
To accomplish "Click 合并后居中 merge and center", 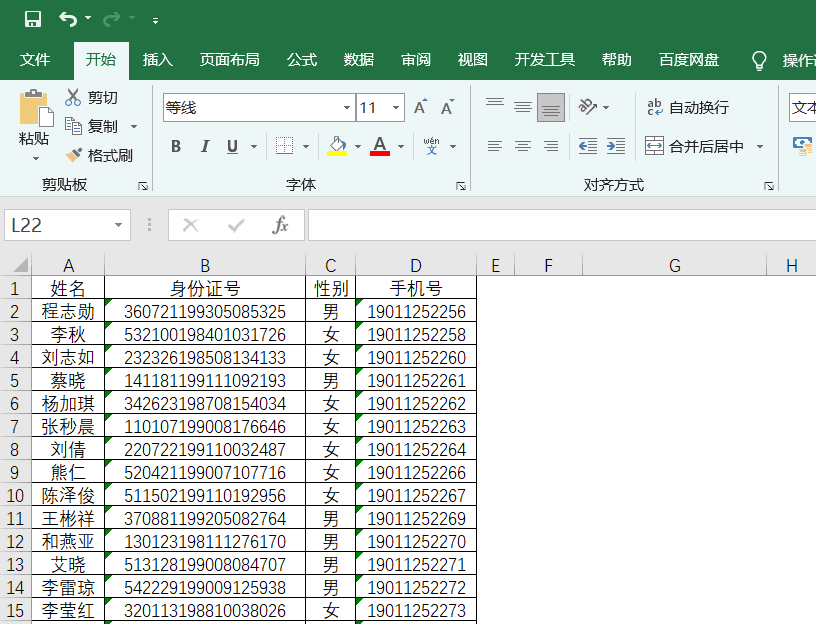I will (694, 146).
